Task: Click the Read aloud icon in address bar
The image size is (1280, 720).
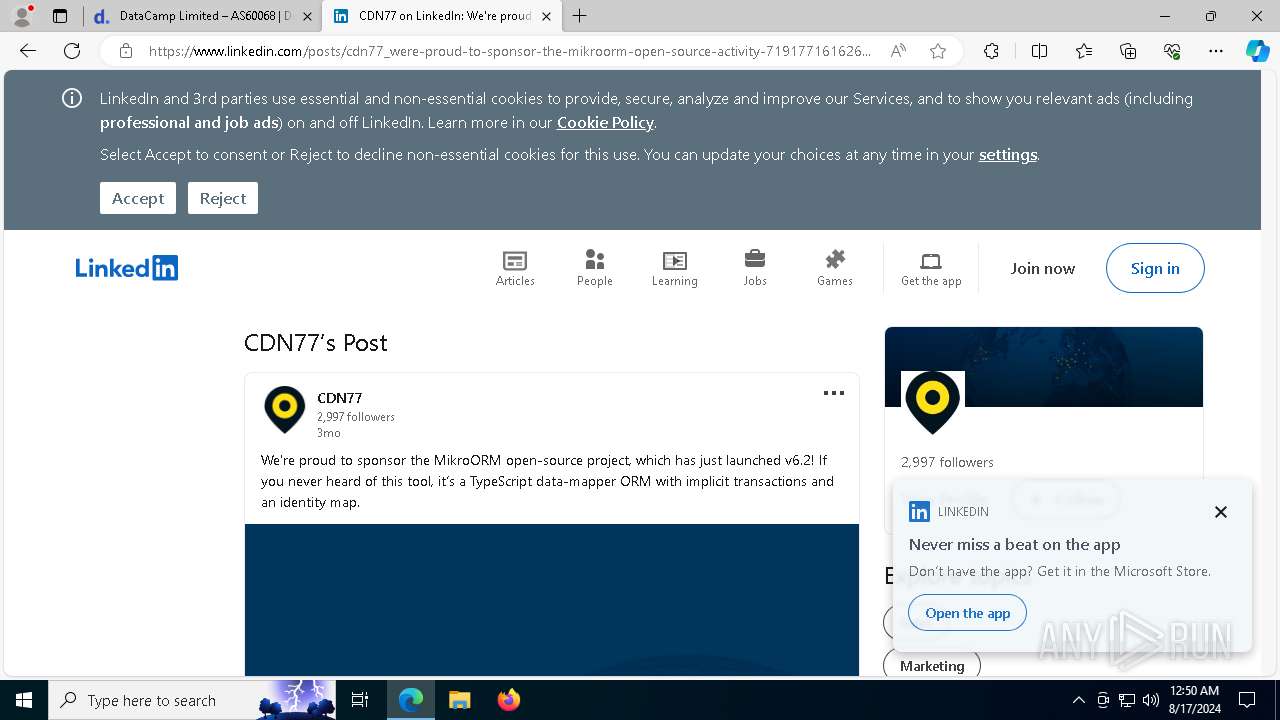Action: point(898,51)
